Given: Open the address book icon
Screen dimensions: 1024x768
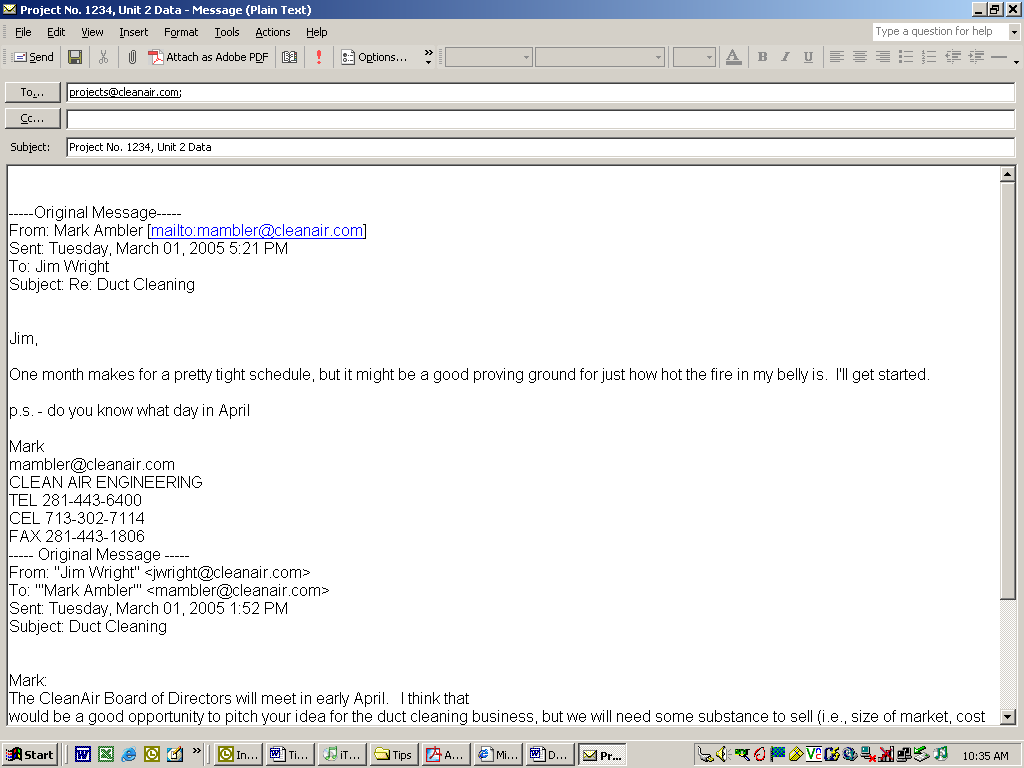Looking at the screenshot, I should point(289,57).
